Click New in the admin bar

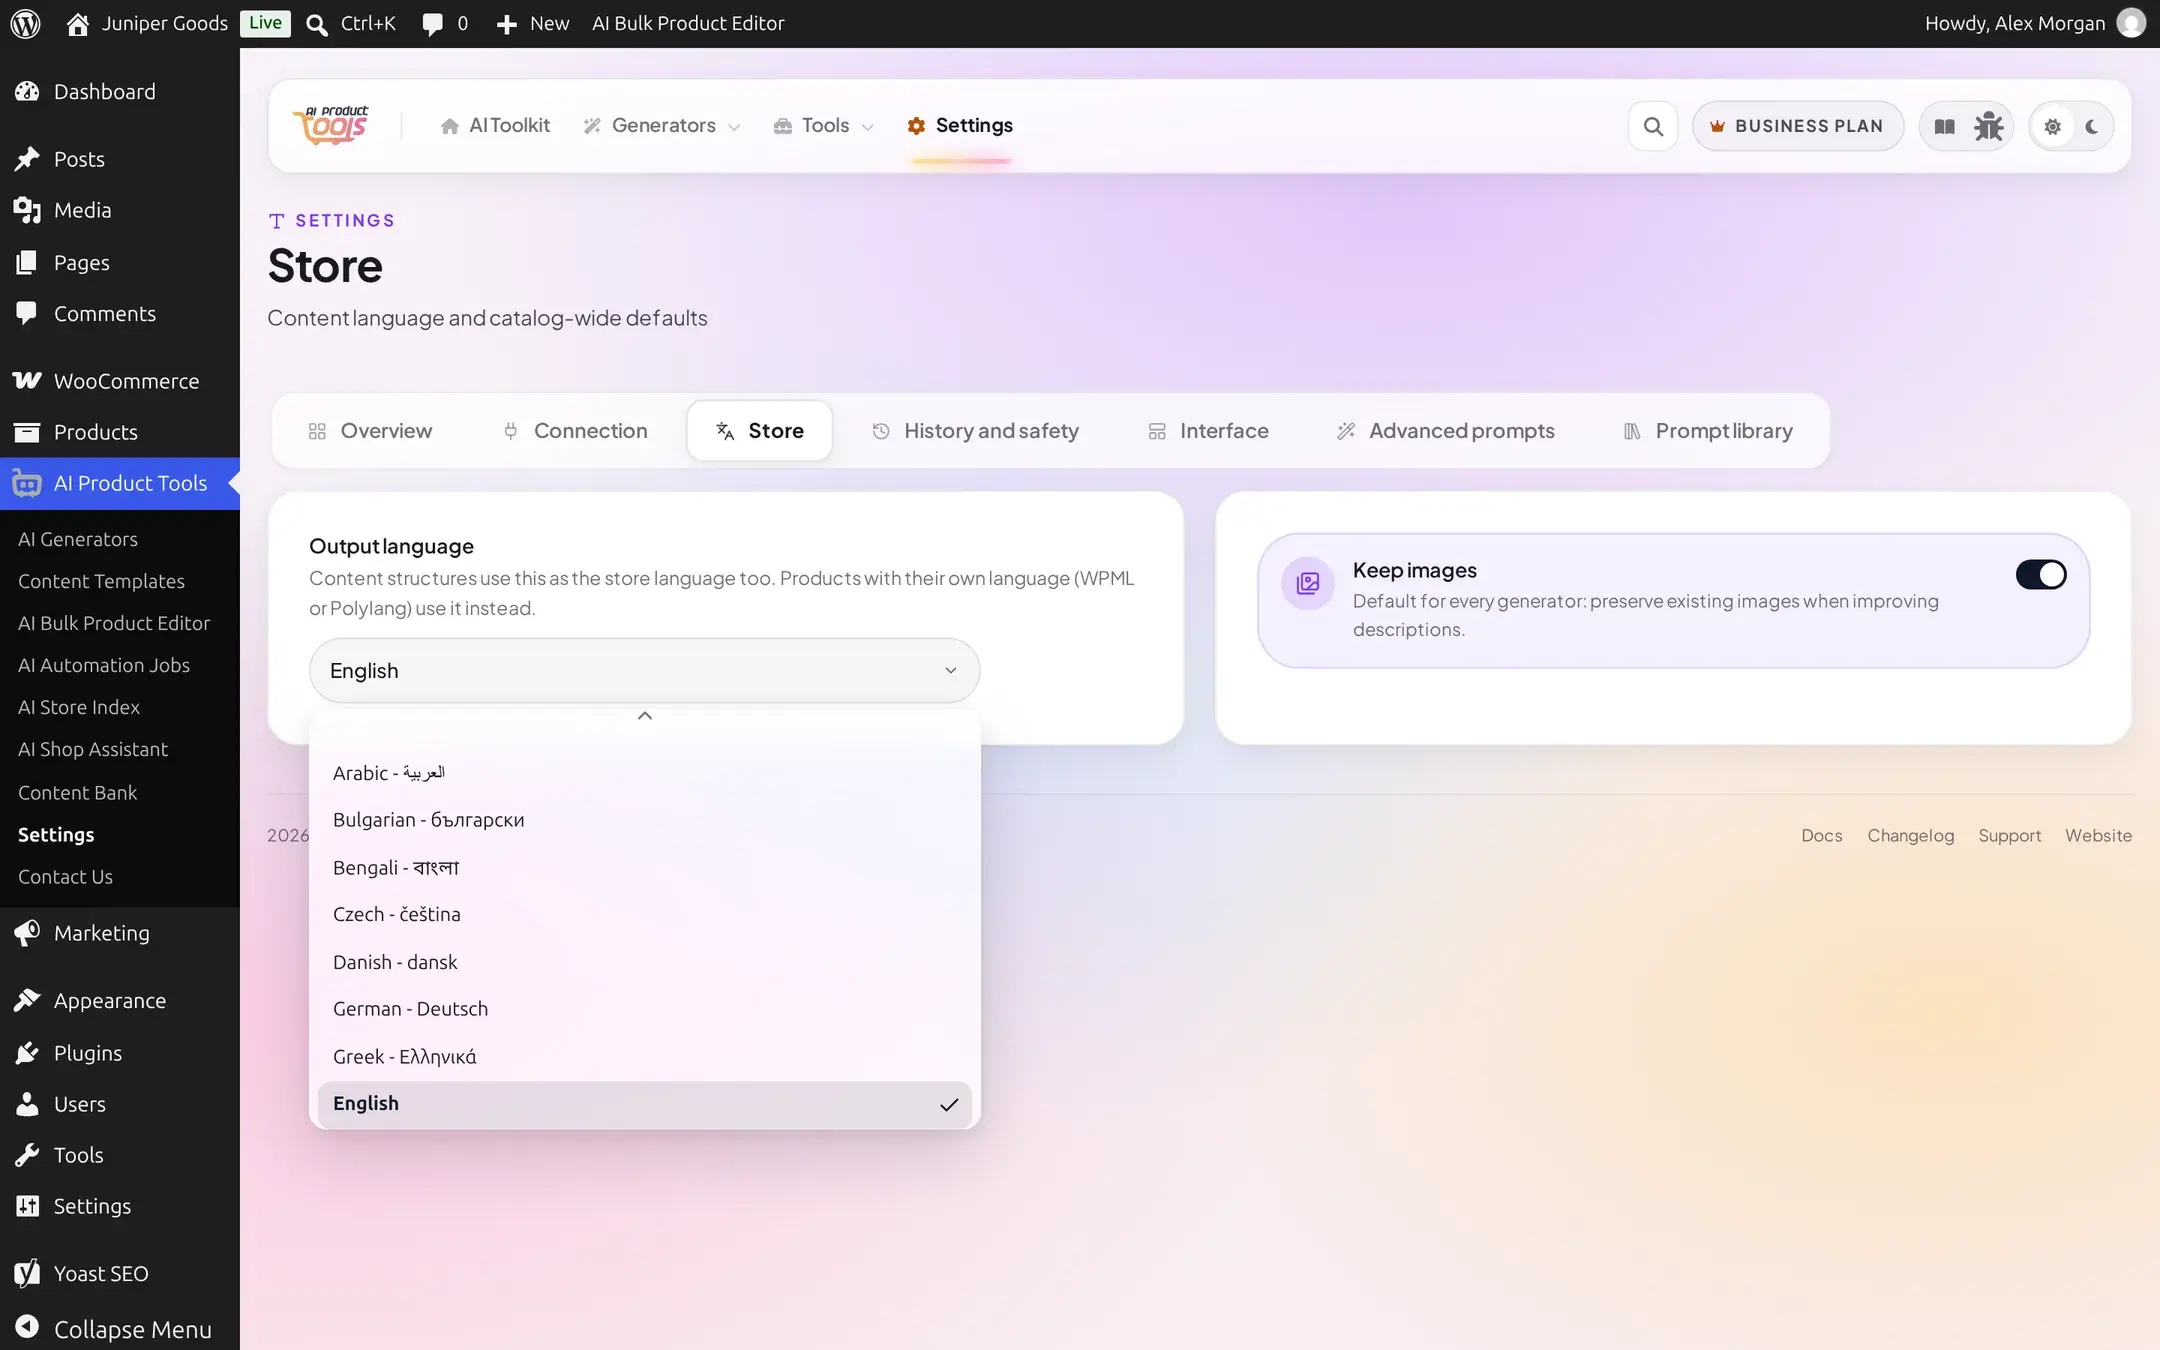[x=533, y=23]
